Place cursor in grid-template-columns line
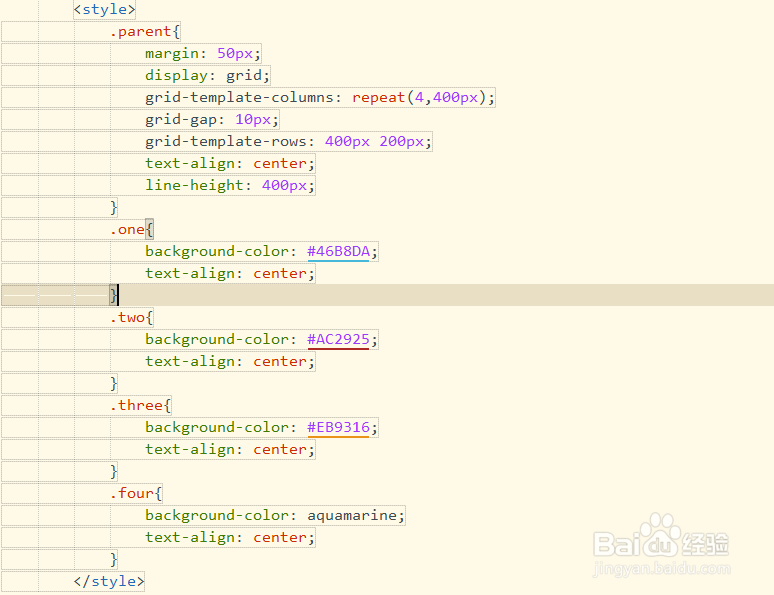This screenshot has height=595, width=774. coord(320,97)
